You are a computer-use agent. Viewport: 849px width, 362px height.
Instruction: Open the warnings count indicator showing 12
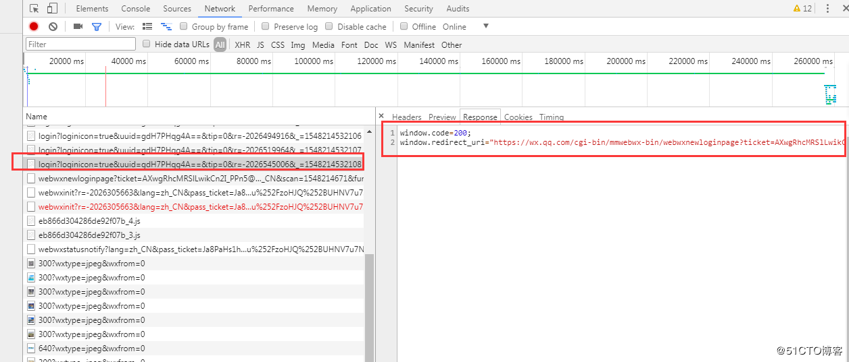[x=802, y=9]
